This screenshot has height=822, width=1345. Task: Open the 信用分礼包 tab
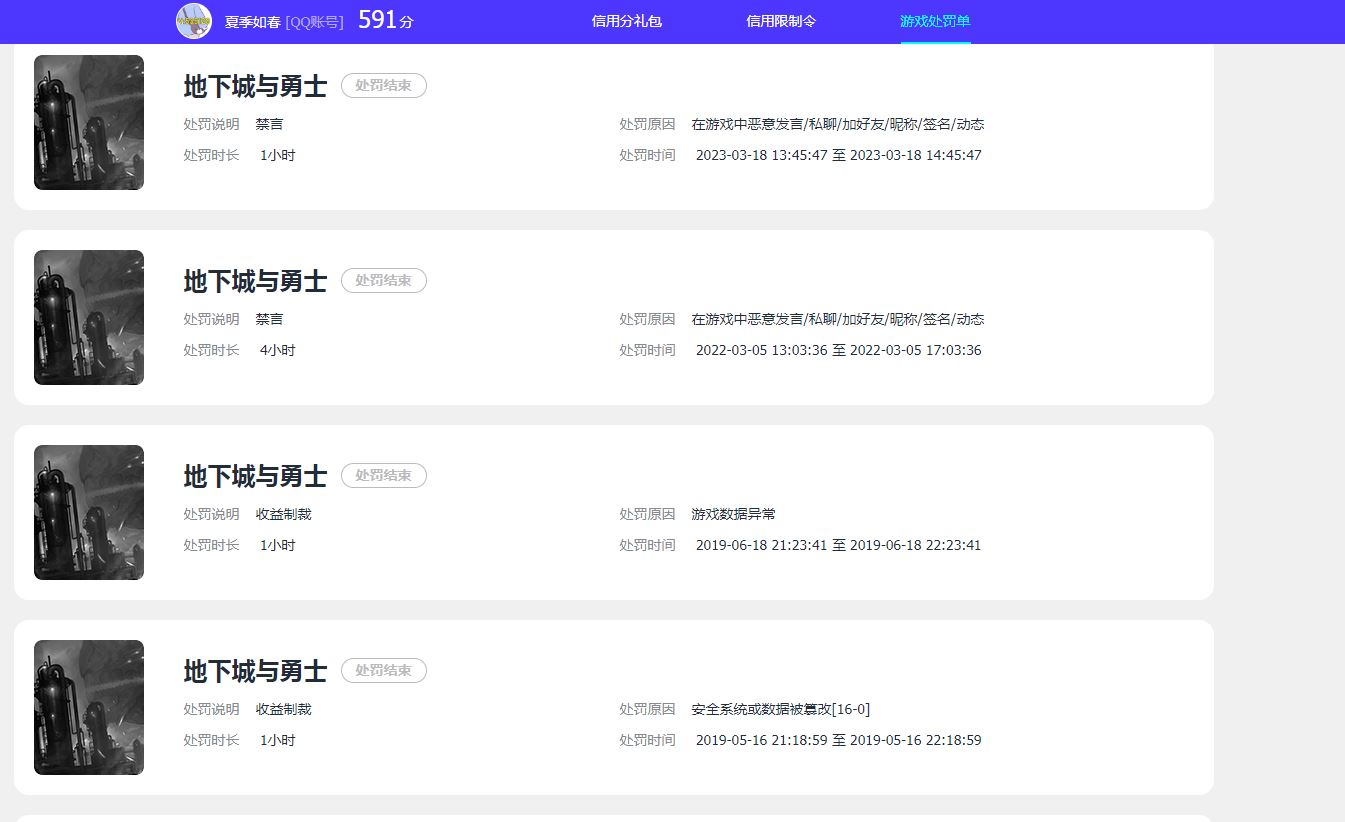pos(627,21)
